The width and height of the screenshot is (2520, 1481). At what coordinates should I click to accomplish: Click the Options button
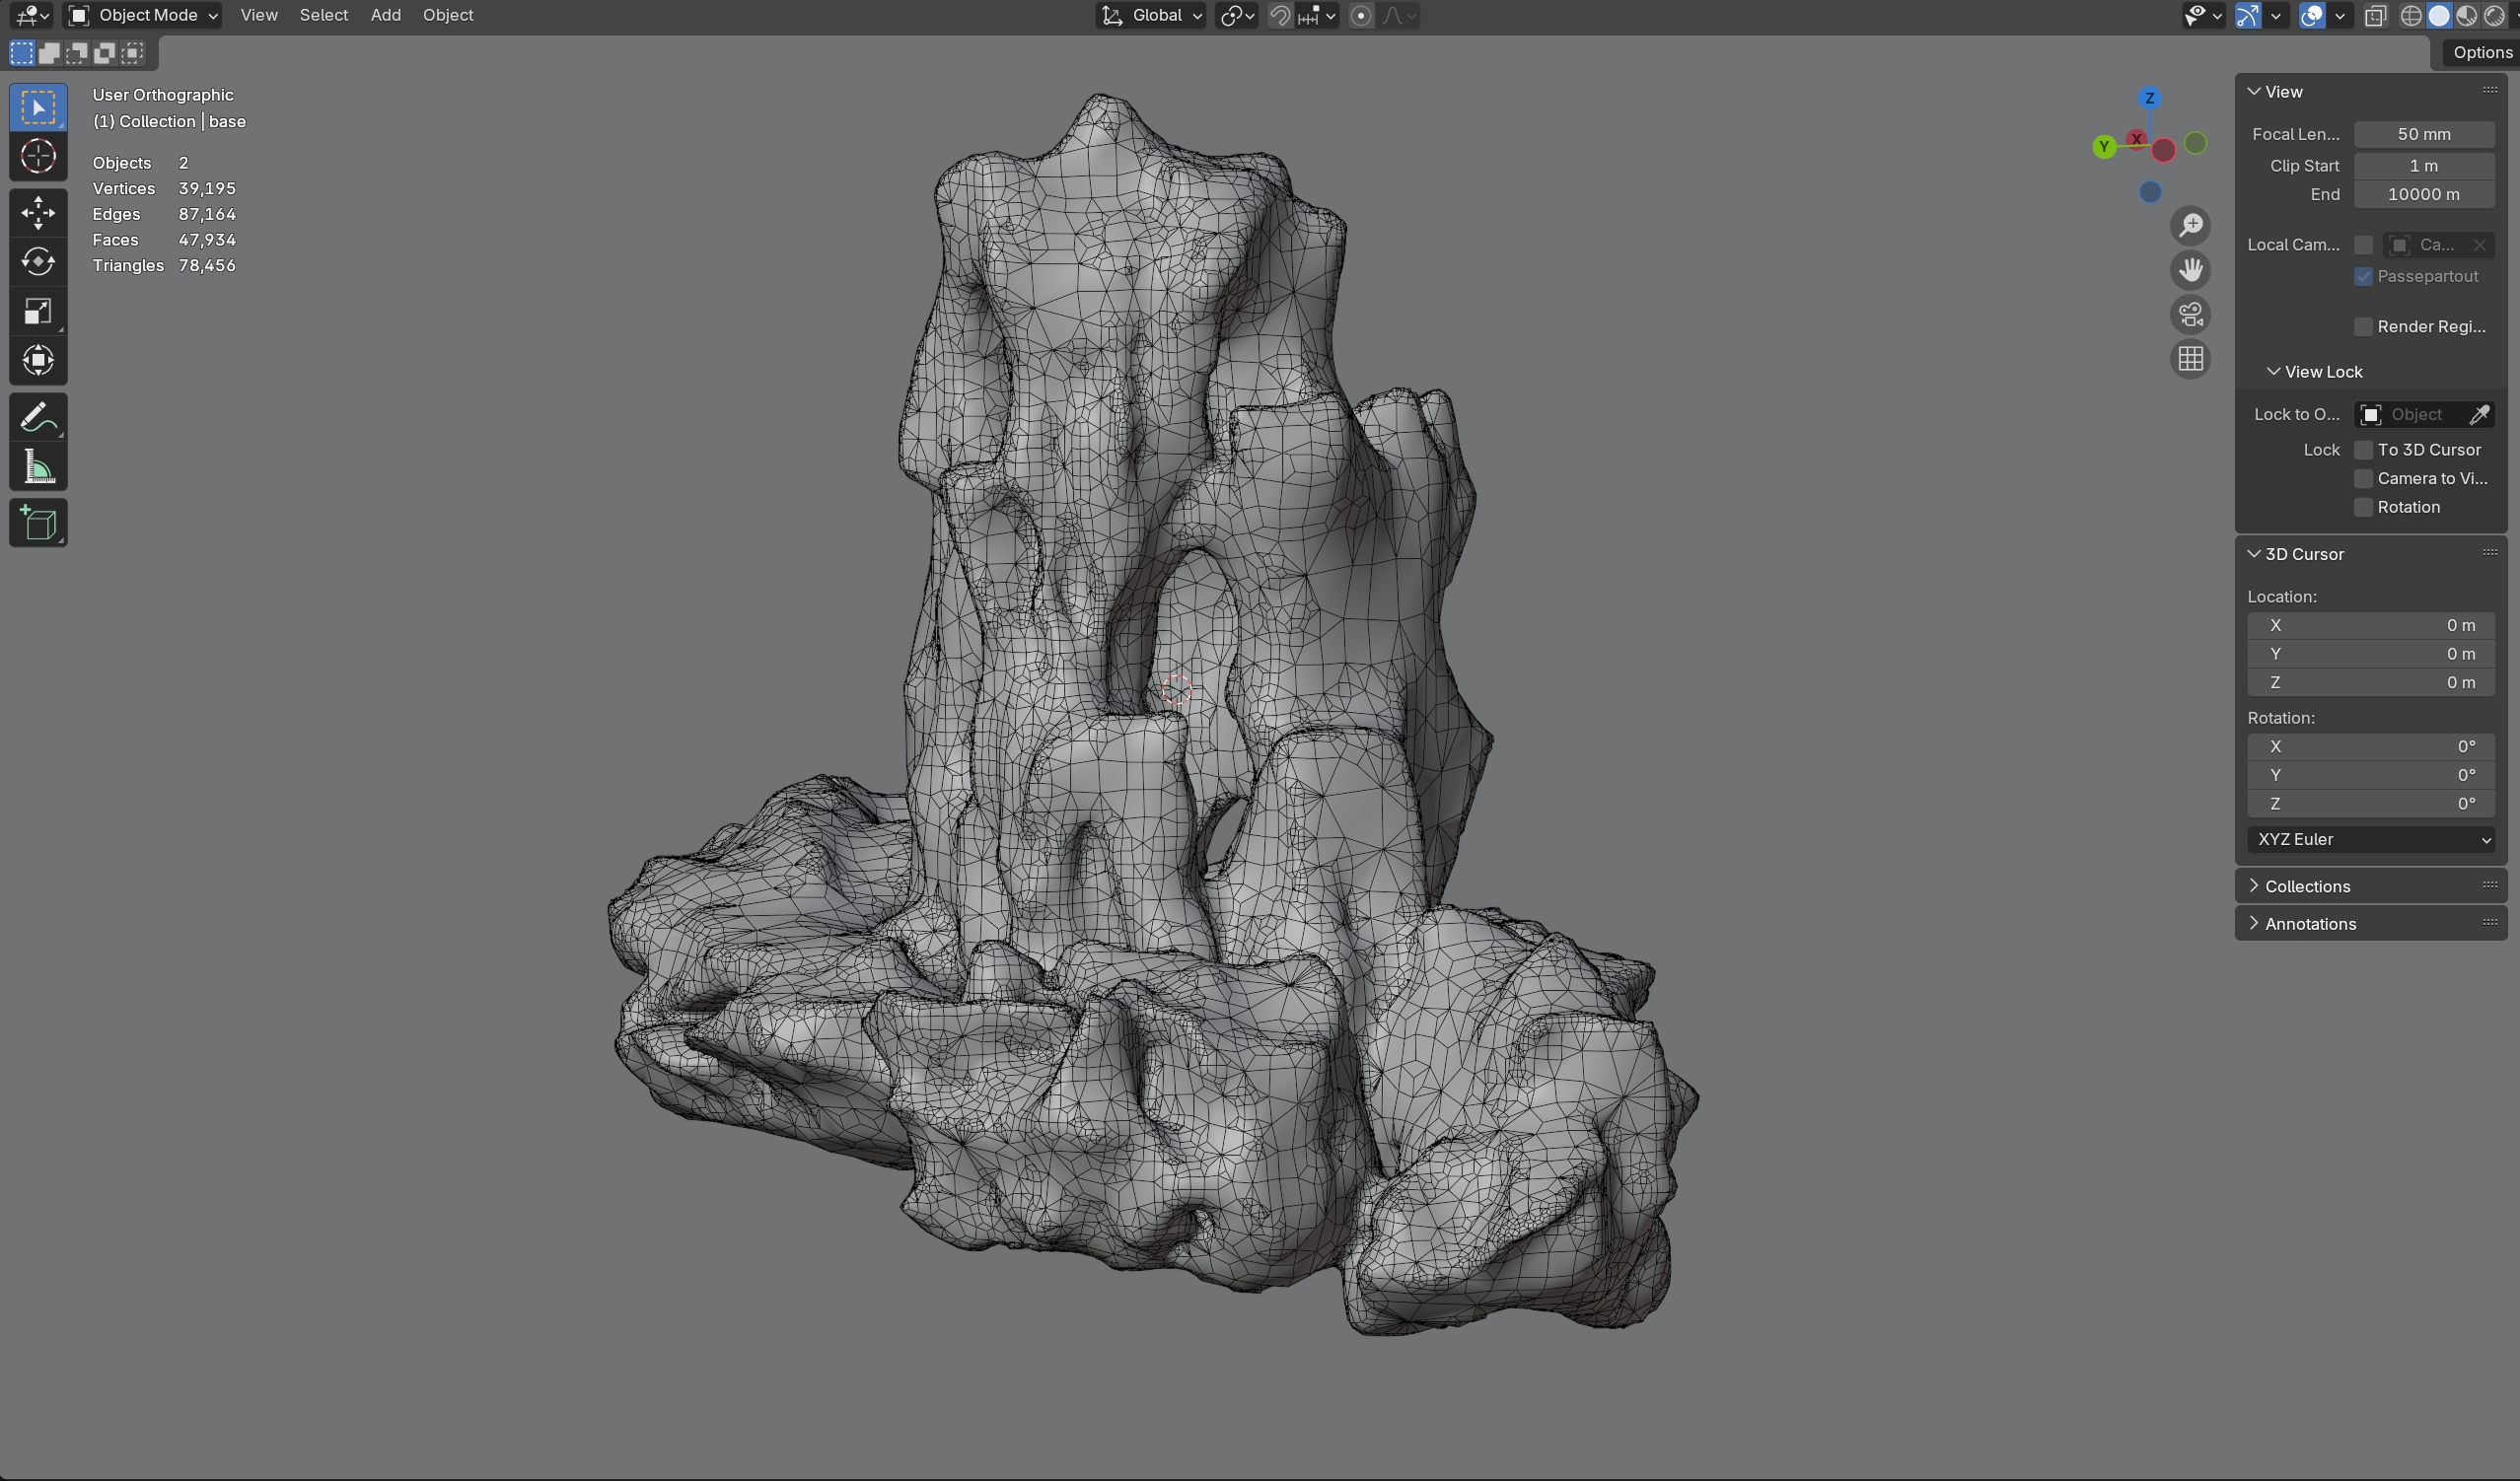click(2481, 52)
